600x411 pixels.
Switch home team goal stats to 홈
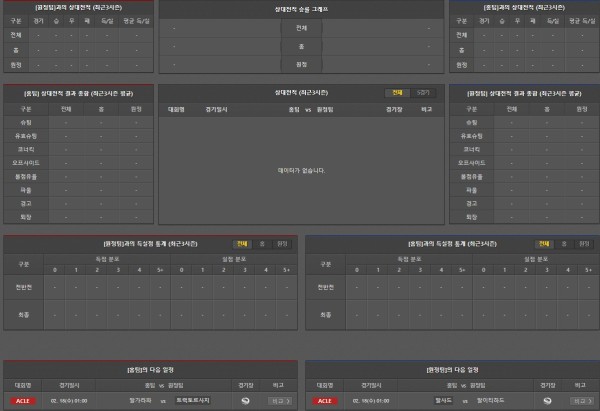click(262, 243)
